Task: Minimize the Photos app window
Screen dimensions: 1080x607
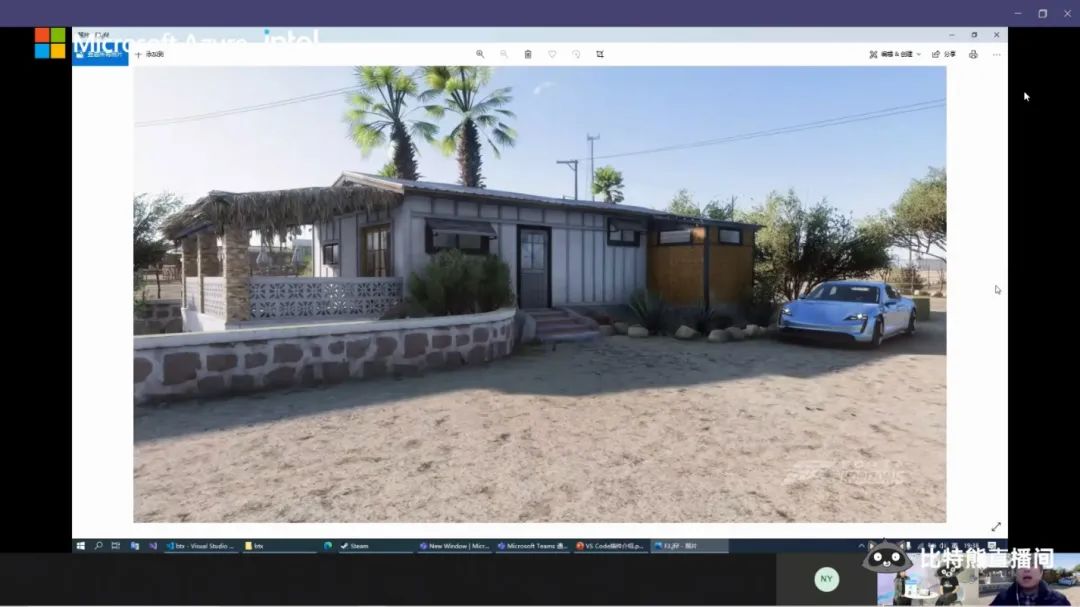Action: (952, 34)
